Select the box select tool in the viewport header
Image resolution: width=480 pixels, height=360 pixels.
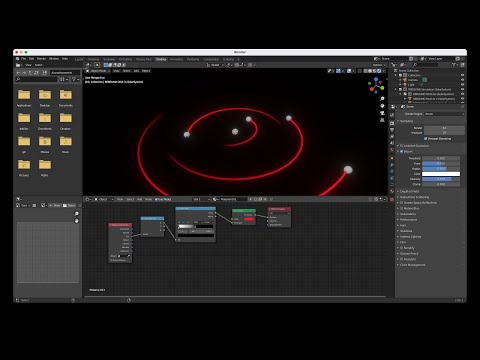click(x=97, y=65)
